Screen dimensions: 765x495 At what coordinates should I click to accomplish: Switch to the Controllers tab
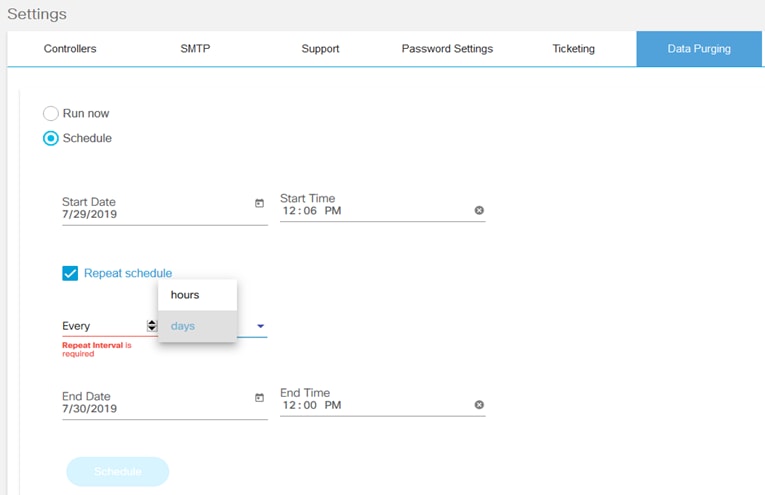72,48
